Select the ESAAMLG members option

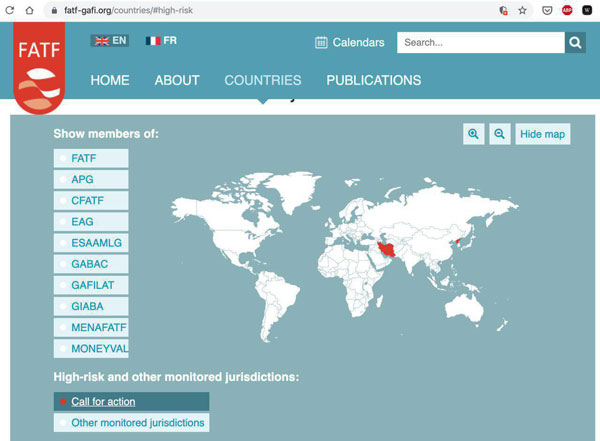[x=91, y=243]
